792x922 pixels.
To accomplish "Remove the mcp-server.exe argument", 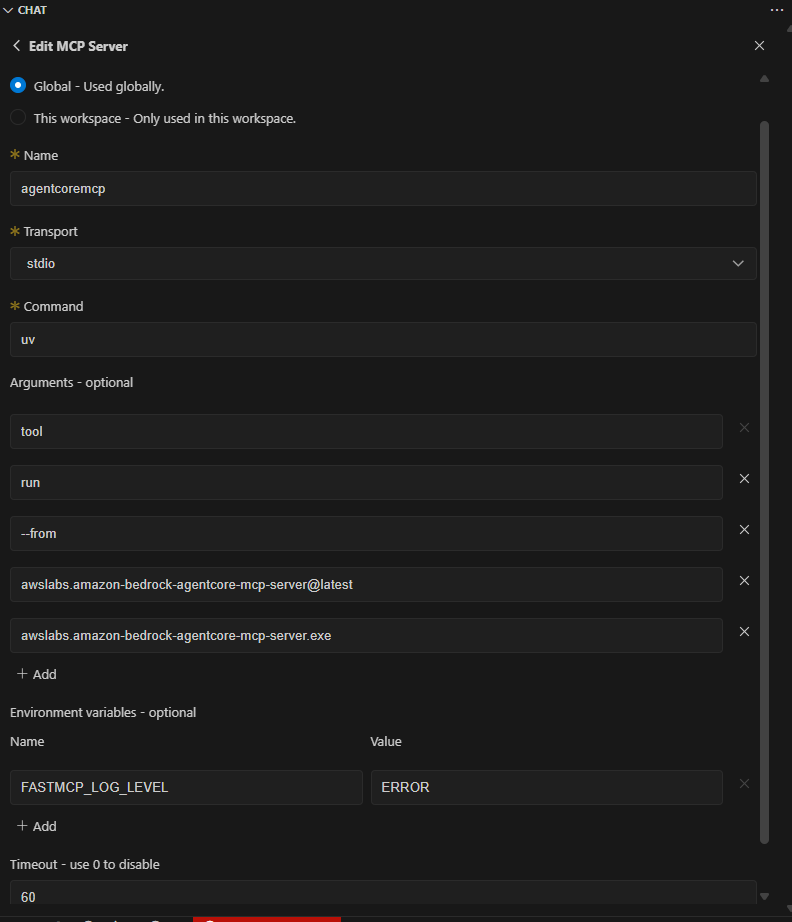I will (744, 632).
